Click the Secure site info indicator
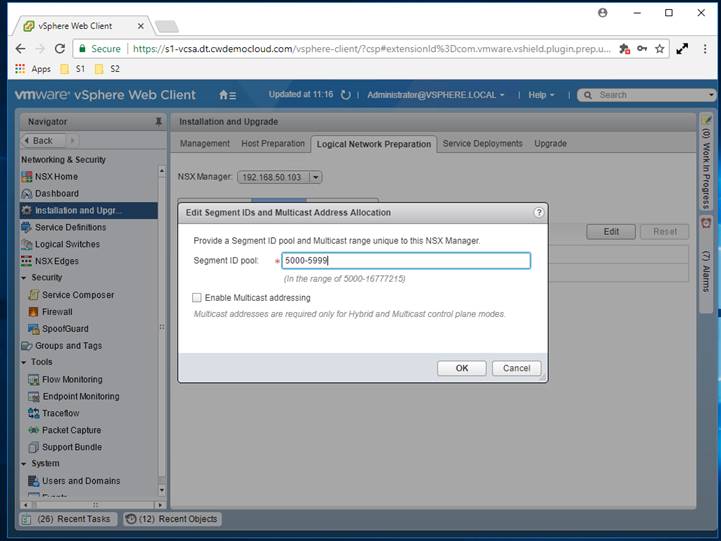Image resolution: width=721 pixels, height=541 pixels. [x=100, y=49]
